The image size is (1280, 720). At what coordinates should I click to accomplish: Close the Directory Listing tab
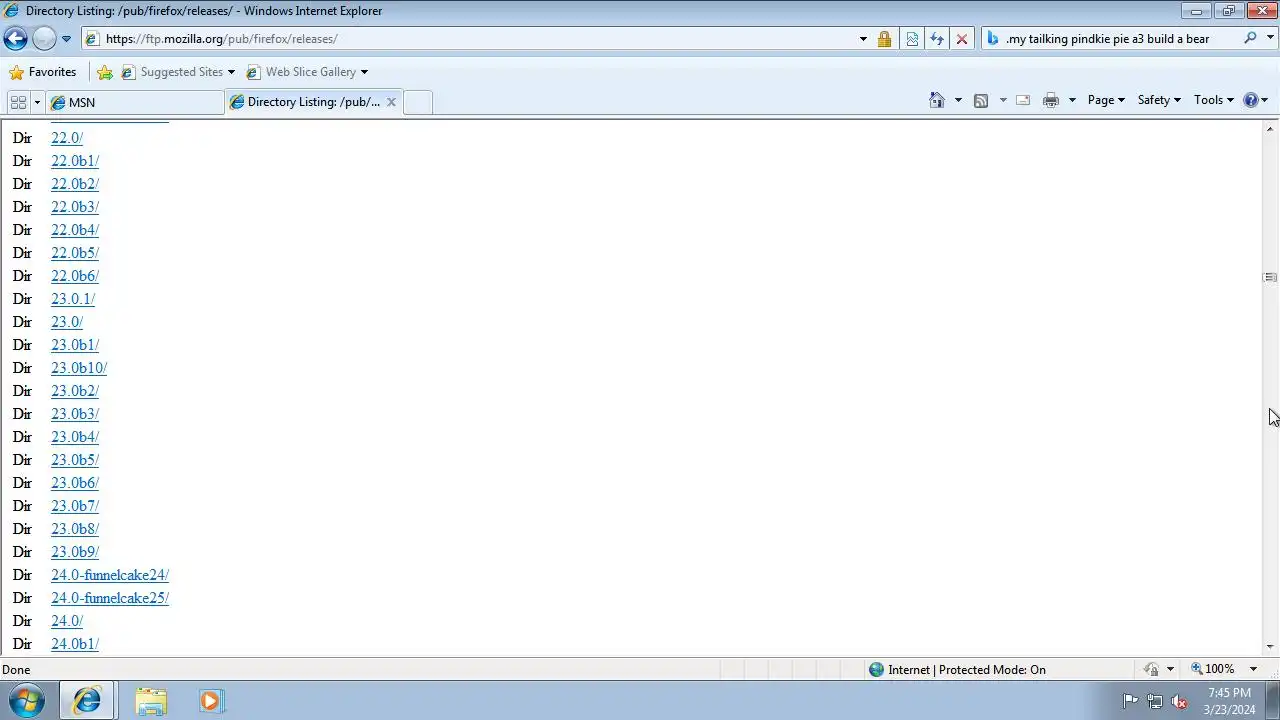click(x=391, y=102)
